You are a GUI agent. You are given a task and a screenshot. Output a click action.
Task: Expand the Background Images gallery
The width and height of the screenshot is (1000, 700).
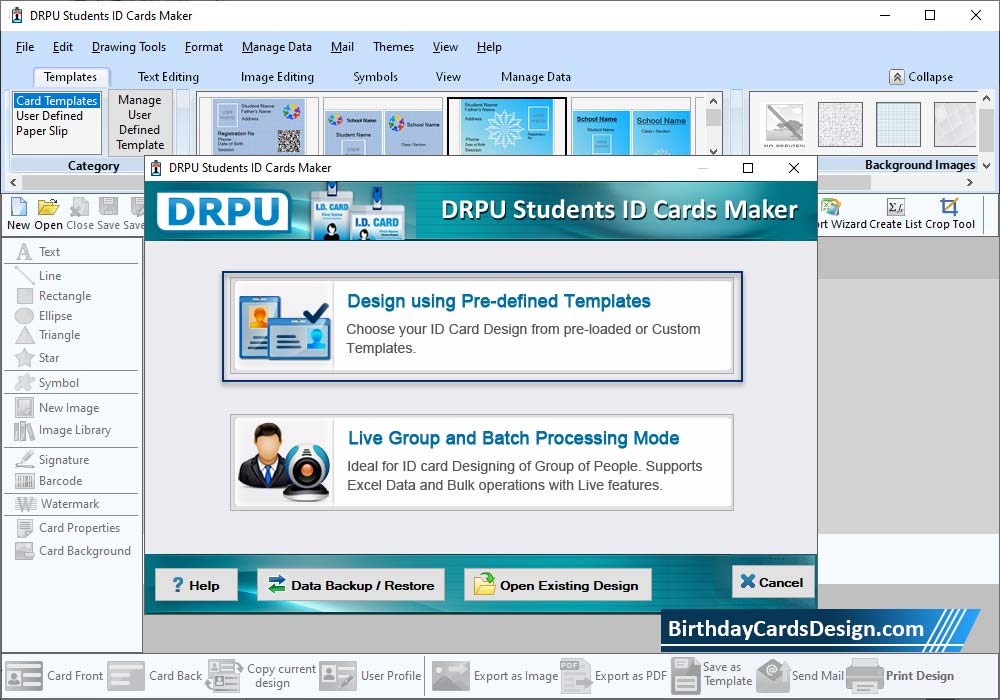pos(987,166)
